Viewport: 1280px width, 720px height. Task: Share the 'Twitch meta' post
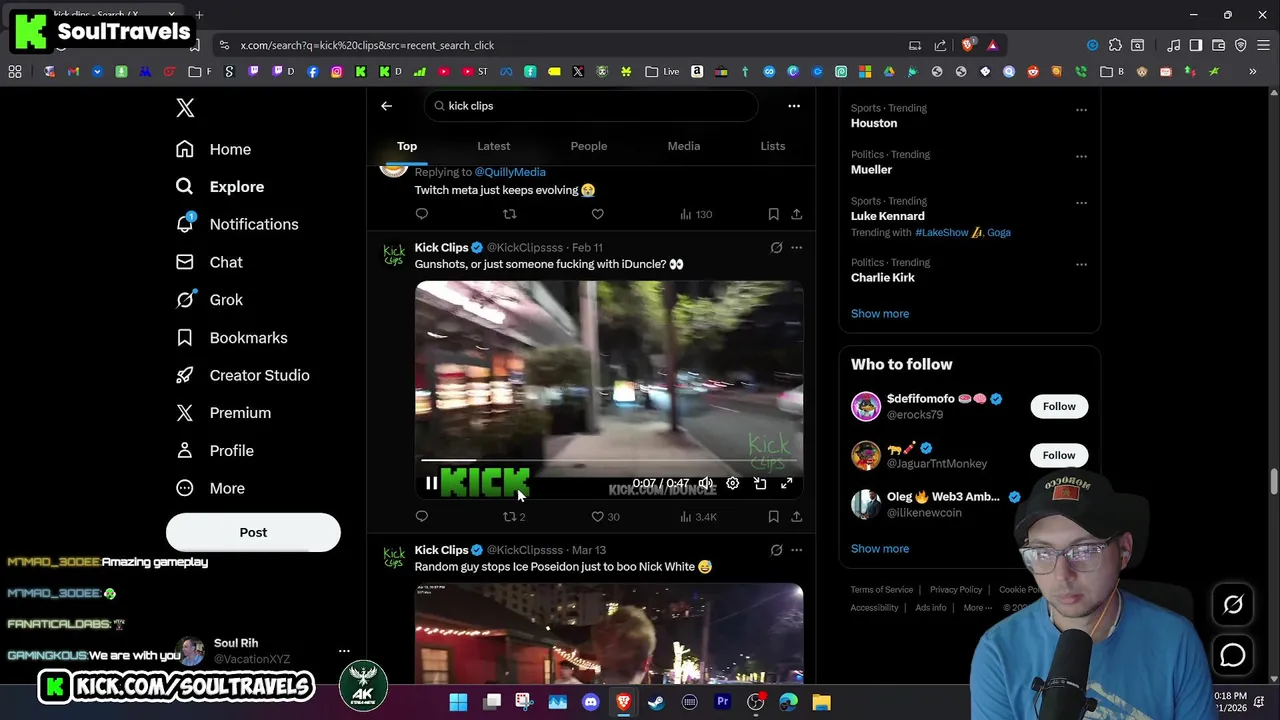(x=796, y=214)
